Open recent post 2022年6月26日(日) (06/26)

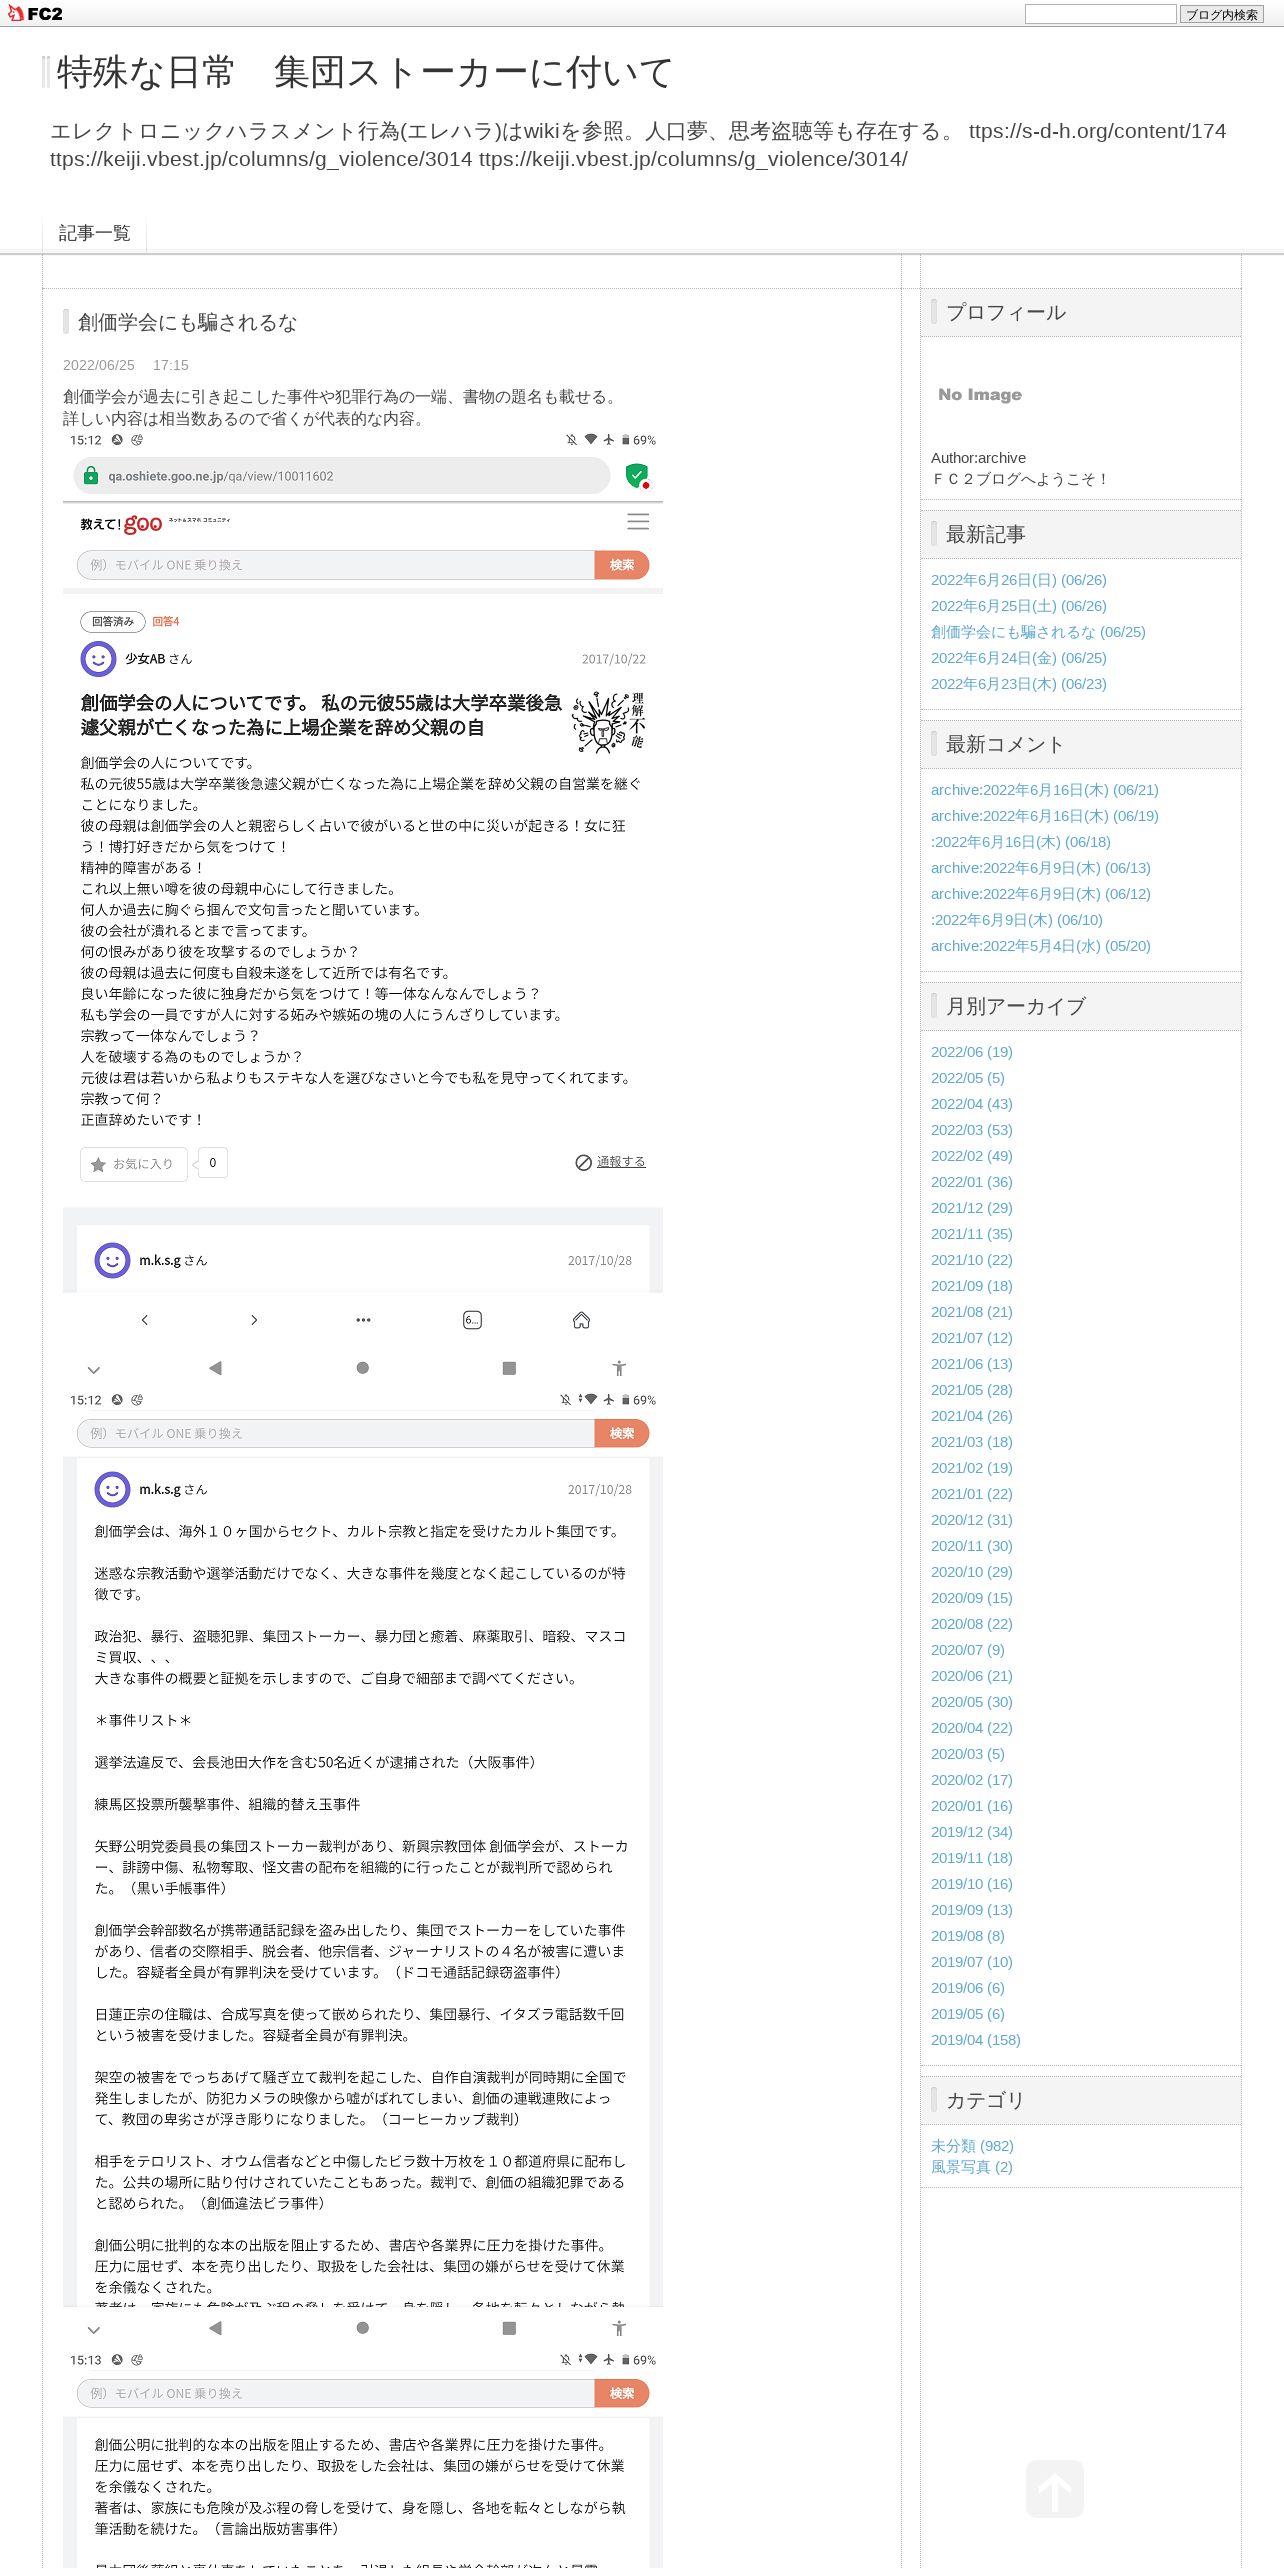coord(1018,580)
